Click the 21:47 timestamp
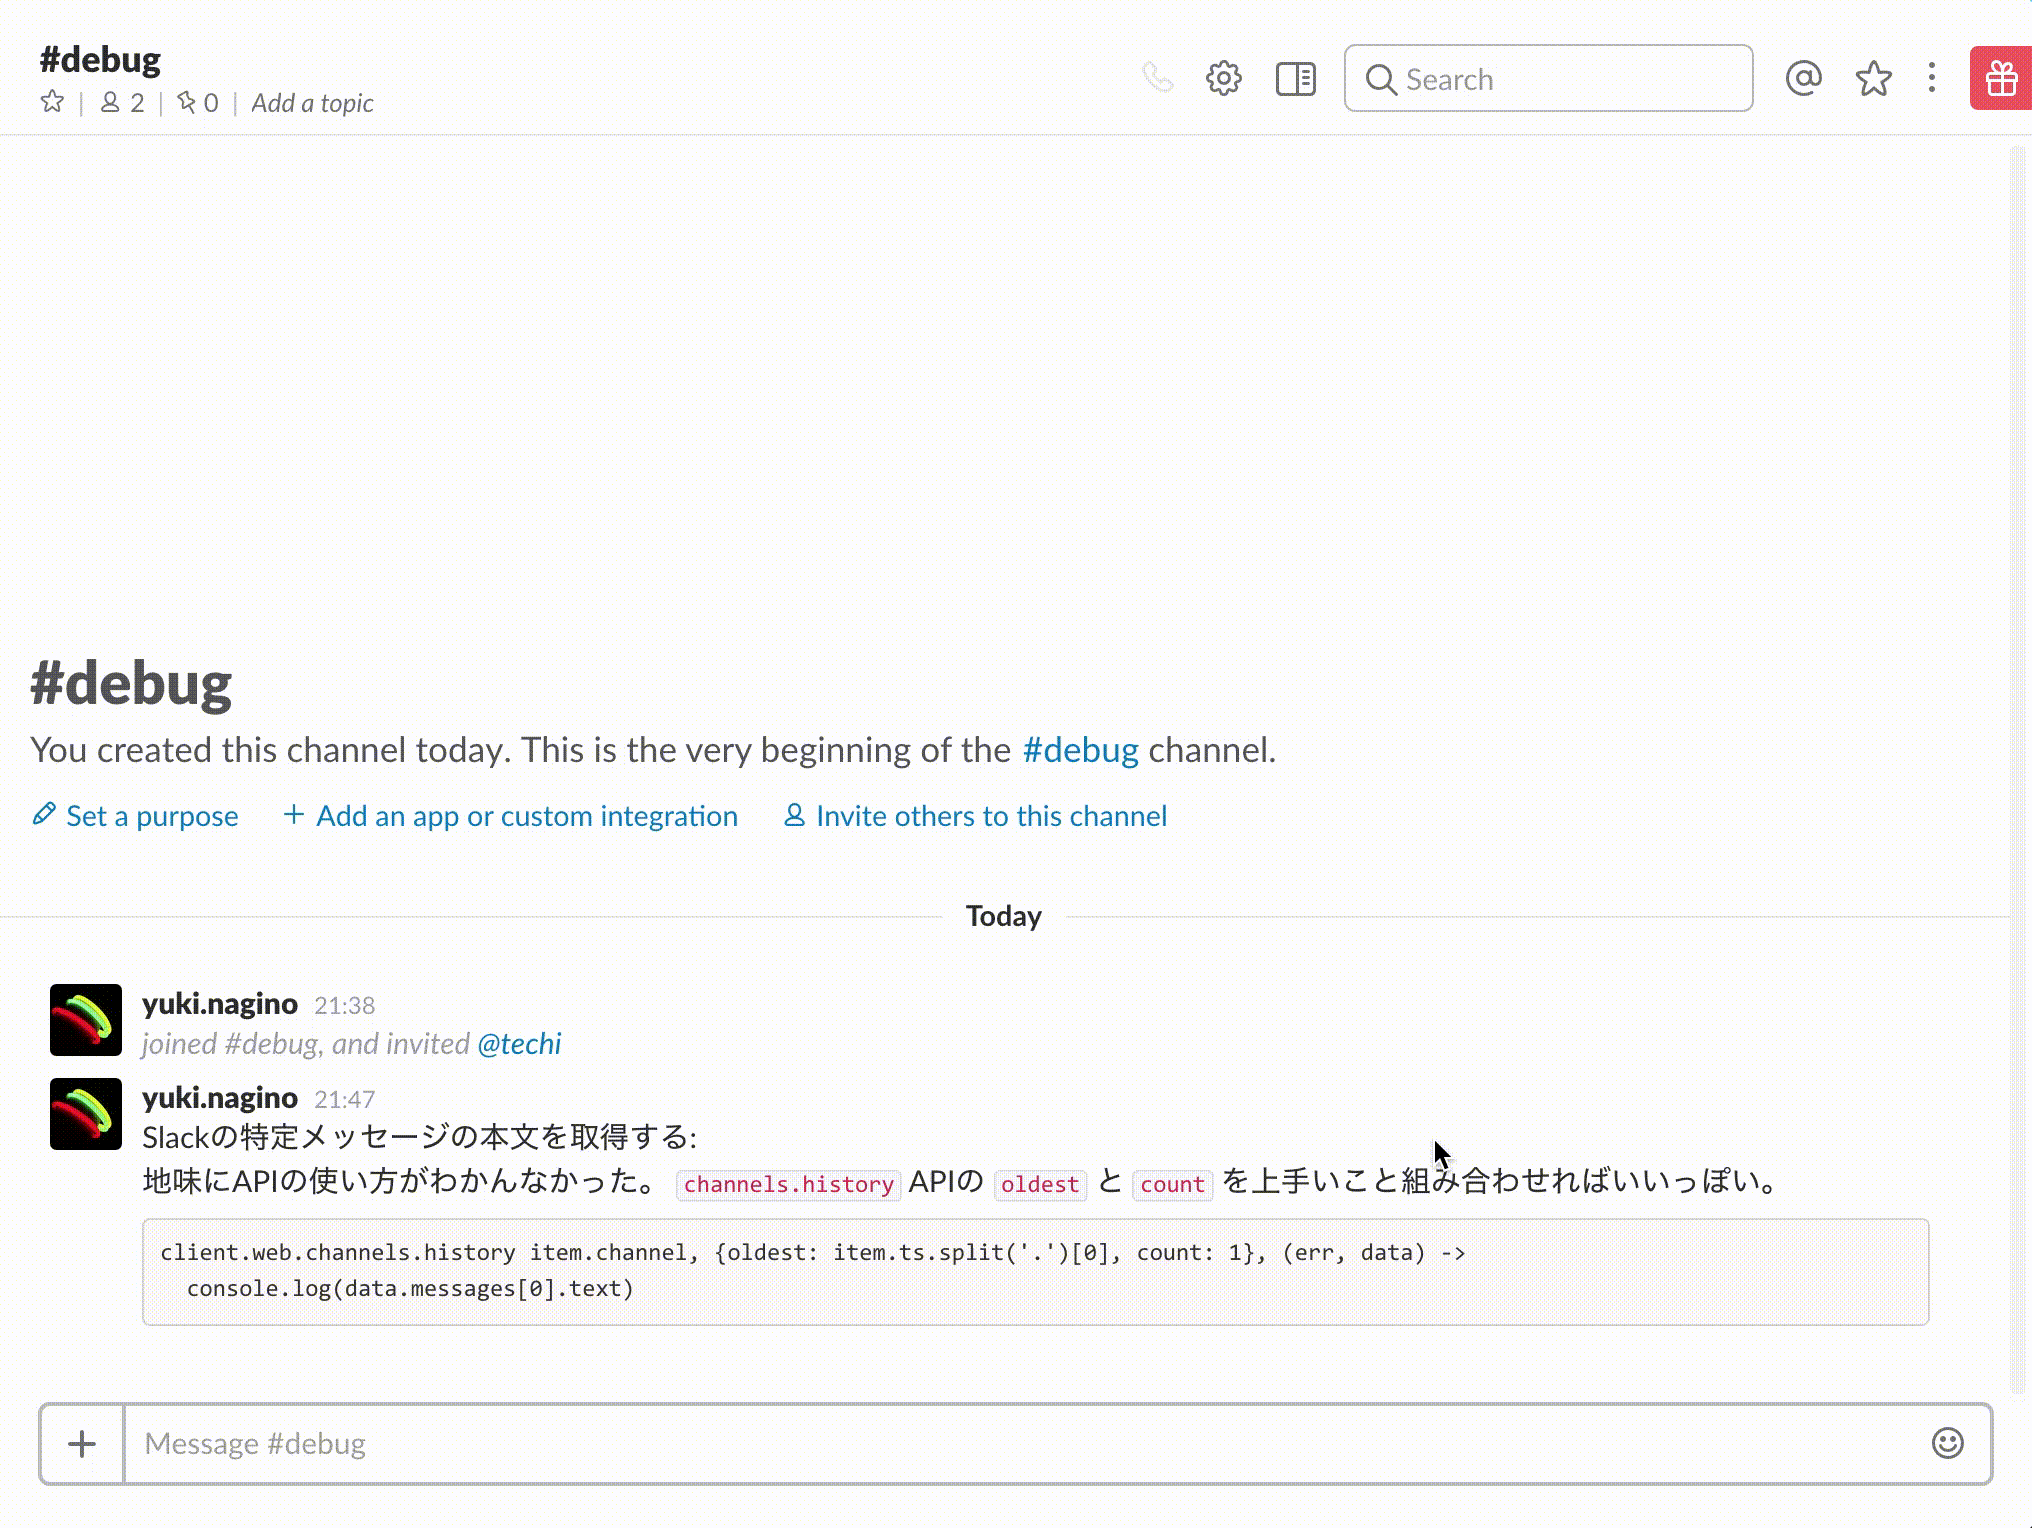This screenshot has height=1528, width=2032. click(x=344, y=1100)
